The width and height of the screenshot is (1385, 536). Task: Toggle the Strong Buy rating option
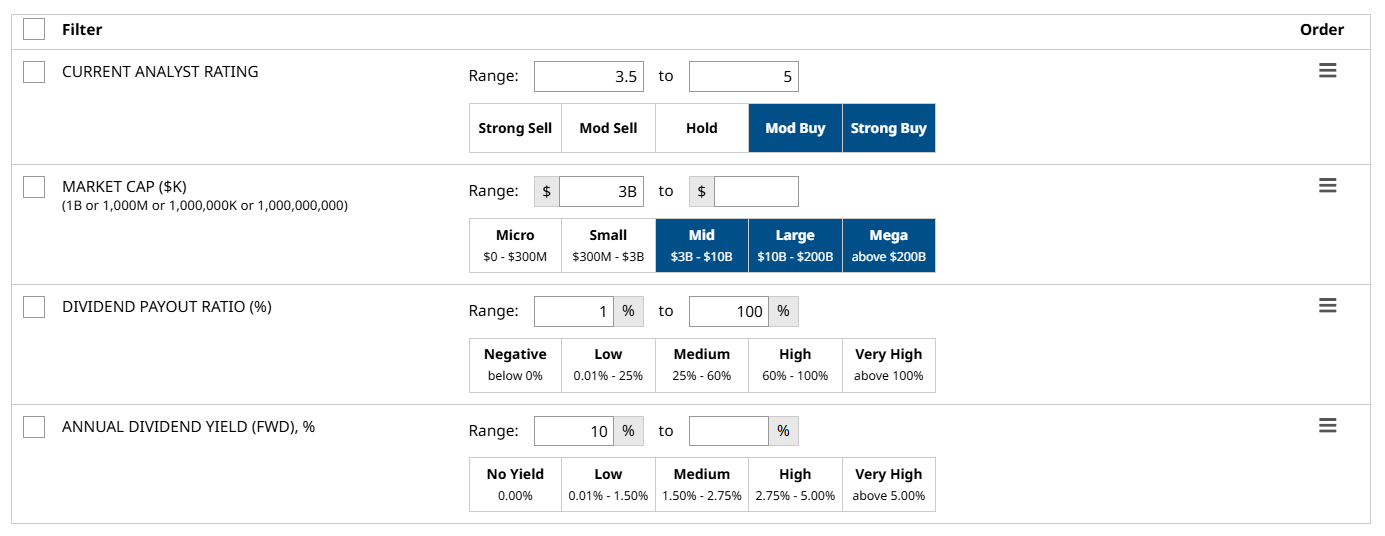888,128
